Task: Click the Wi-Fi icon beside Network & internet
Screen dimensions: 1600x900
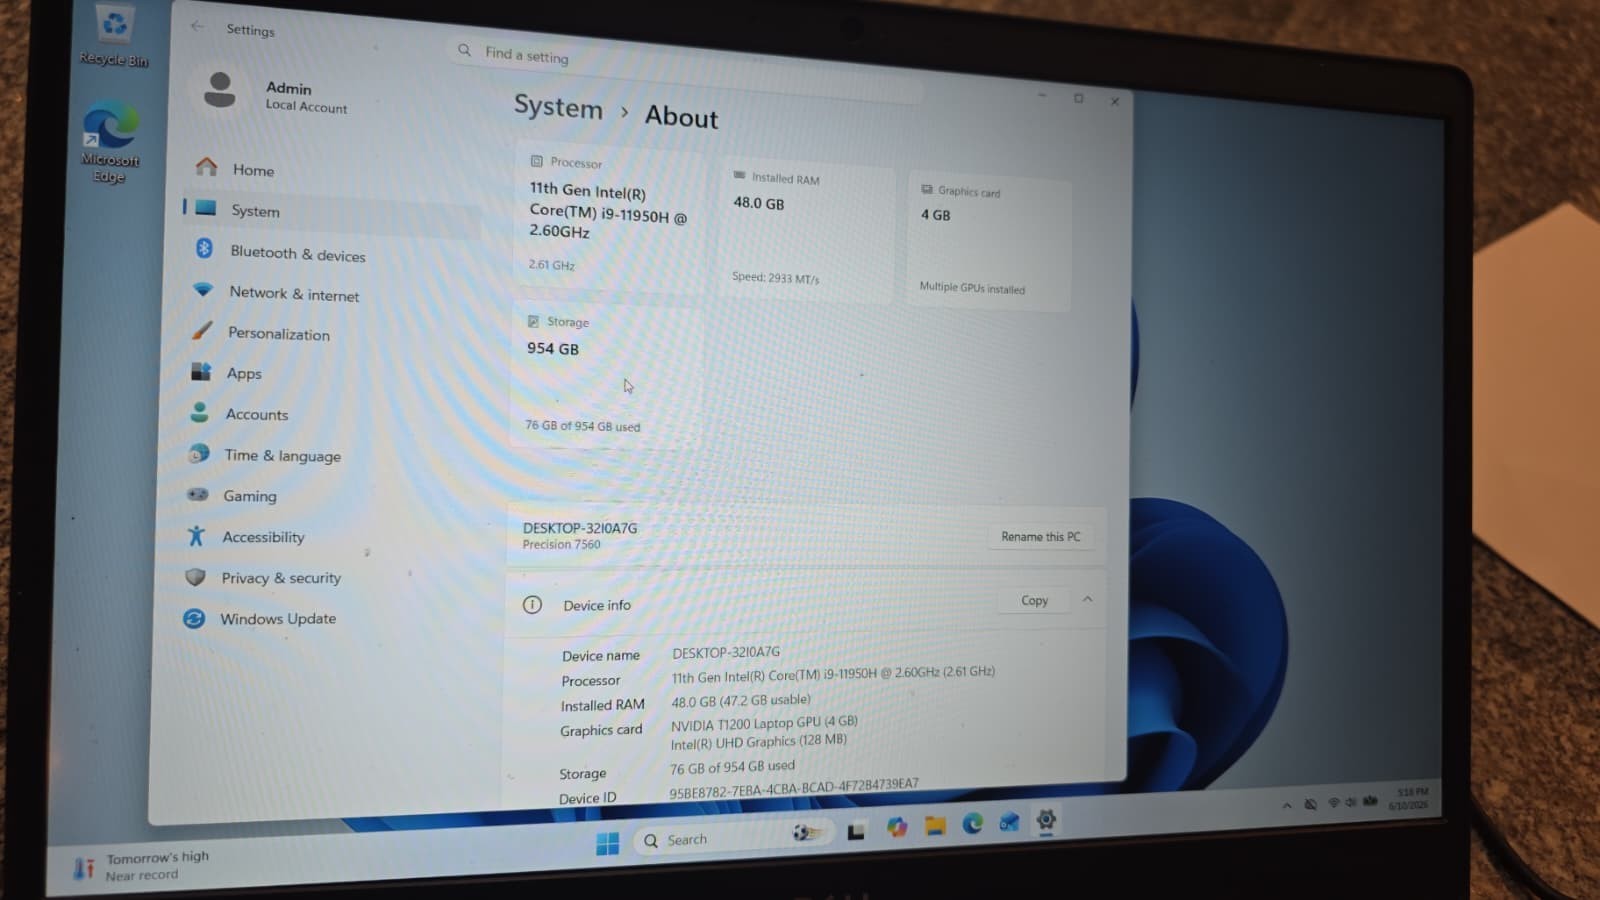Action: pyautogui.click(x=203, y=289)
